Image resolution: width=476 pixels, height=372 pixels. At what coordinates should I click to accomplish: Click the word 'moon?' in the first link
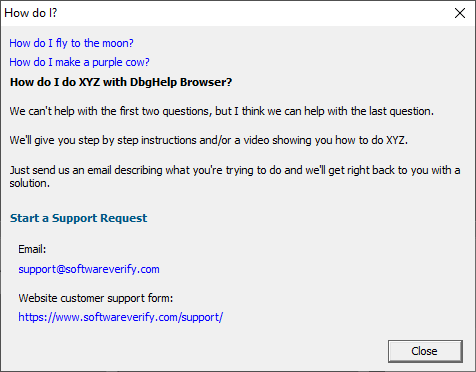(x=118, y=43)
